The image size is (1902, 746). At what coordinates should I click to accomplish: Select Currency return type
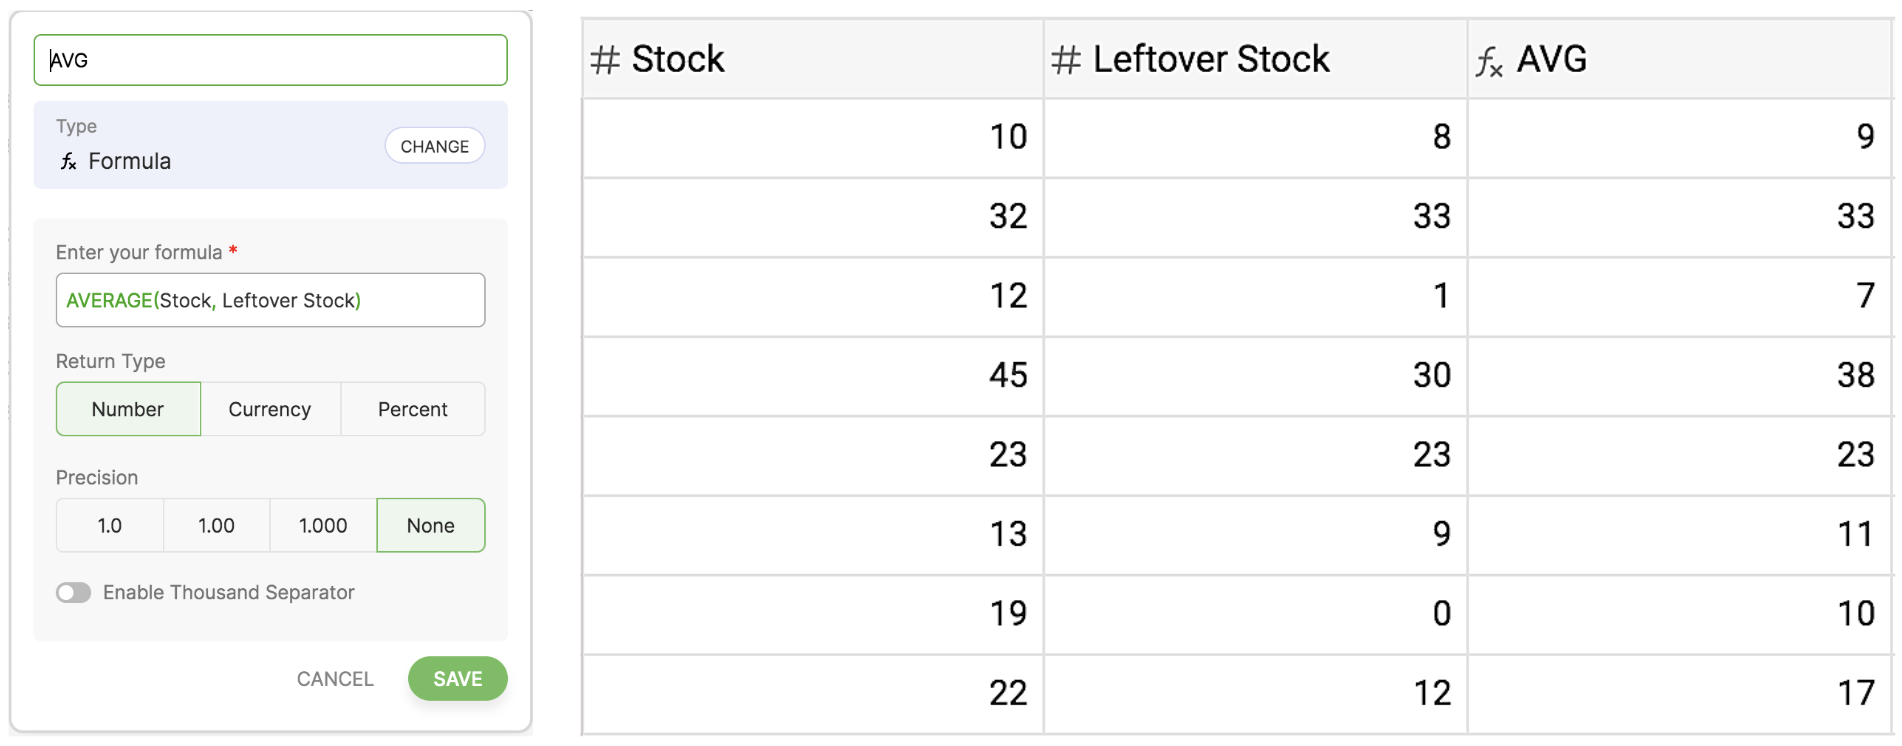(270, 409)
